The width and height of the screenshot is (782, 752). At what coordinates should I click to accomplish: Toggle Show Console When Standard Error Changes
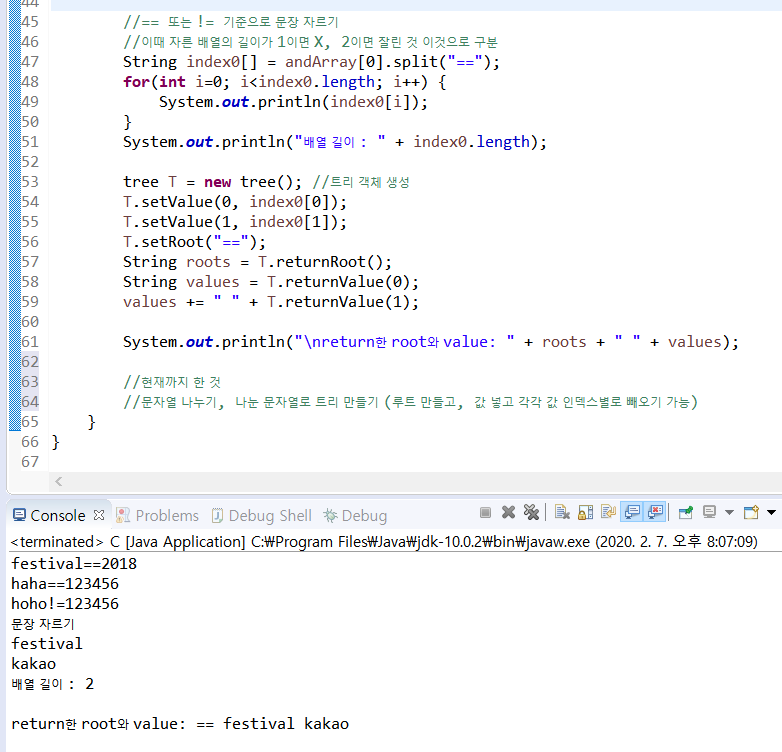click(655, 513)
